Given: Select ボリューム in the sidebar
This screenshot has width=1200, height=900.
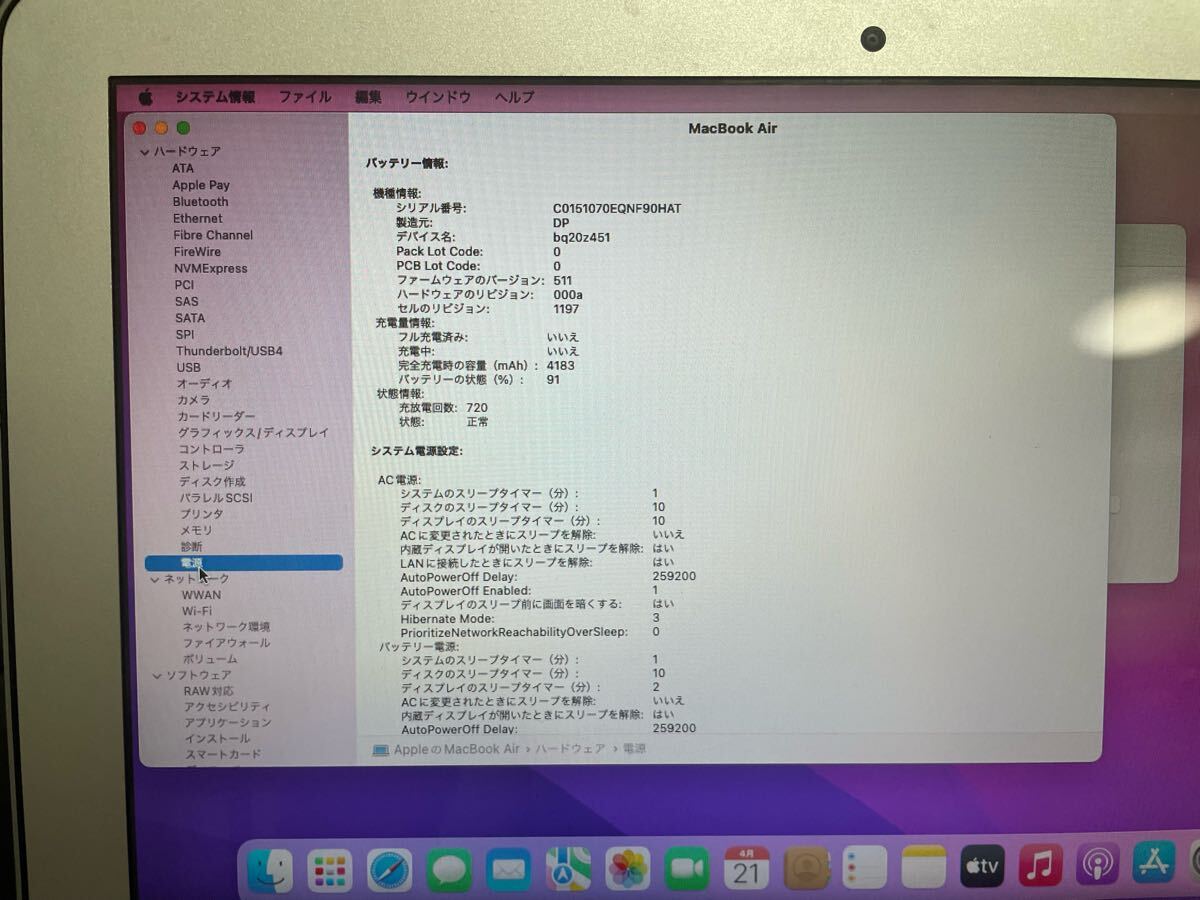Looking at the screenshot, I should [x=210, y=659].
